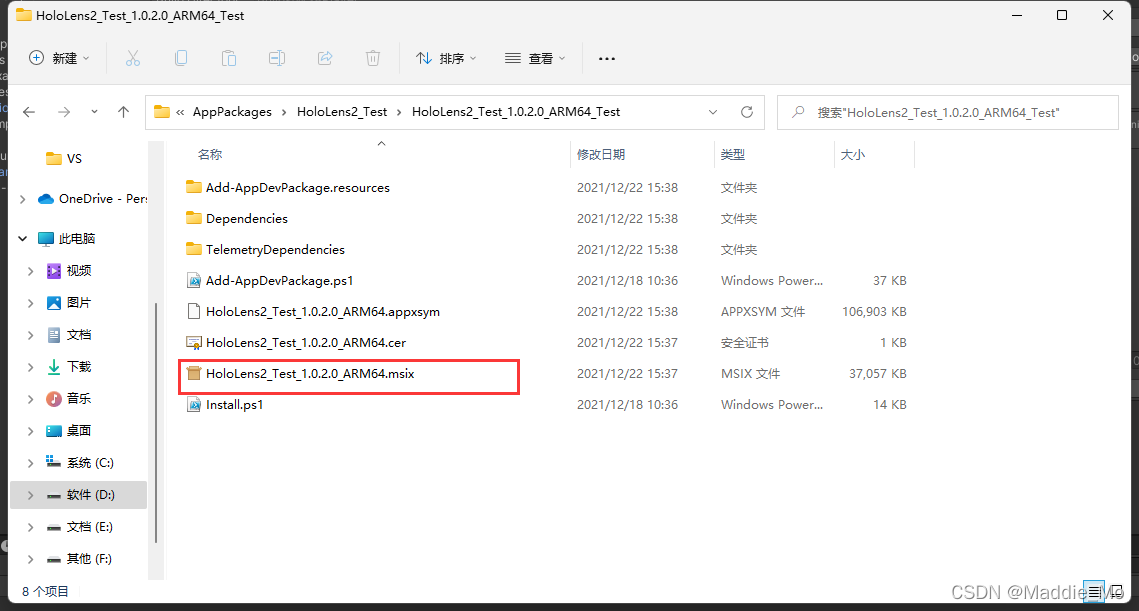Click the Add-AppDevPackage.ps1 file icon
1139x611 pixels.
coord(193,280)
